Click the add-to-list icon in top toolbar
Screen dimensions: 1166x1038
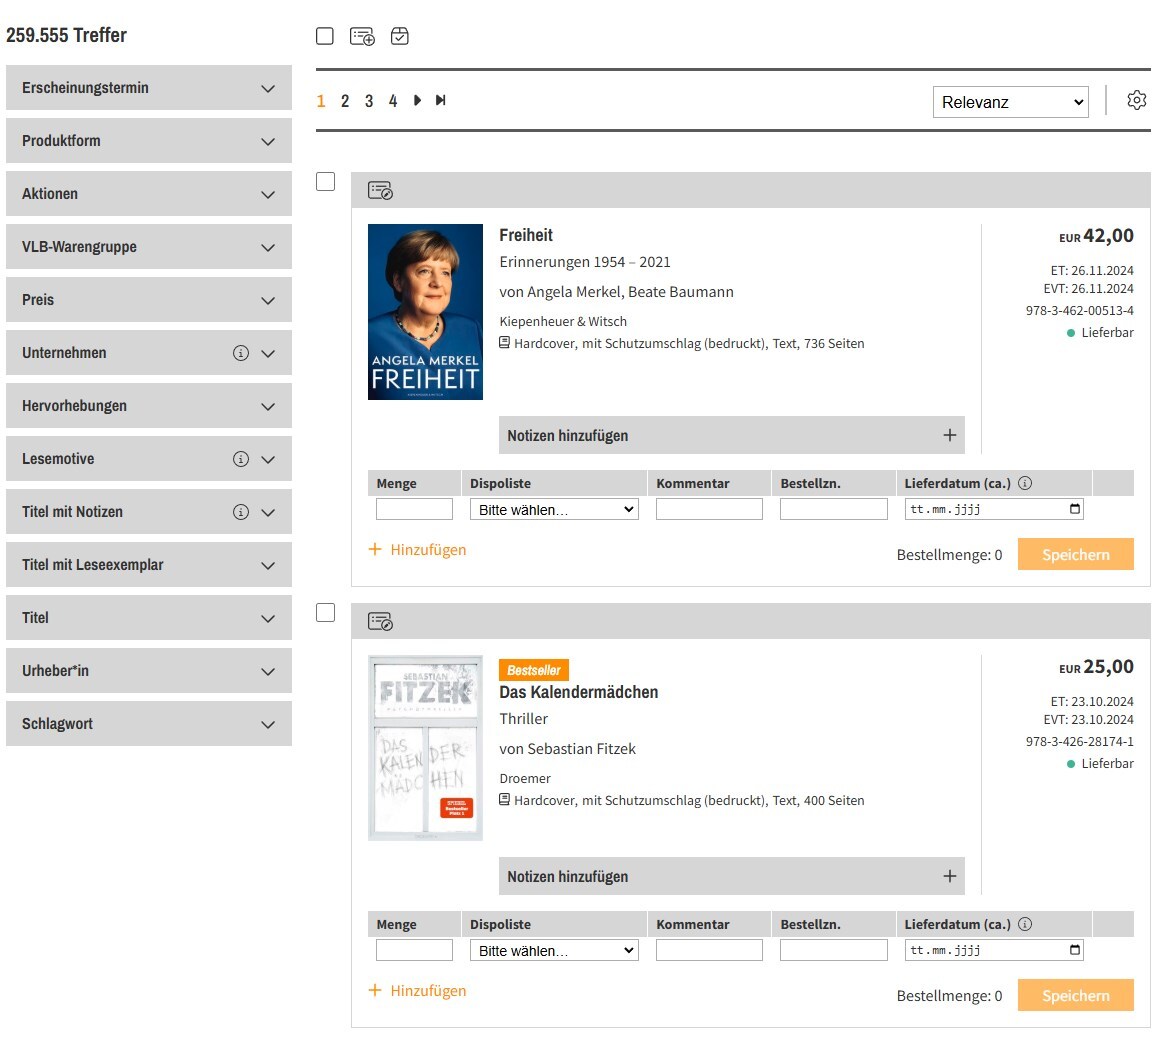click(362, 36)
